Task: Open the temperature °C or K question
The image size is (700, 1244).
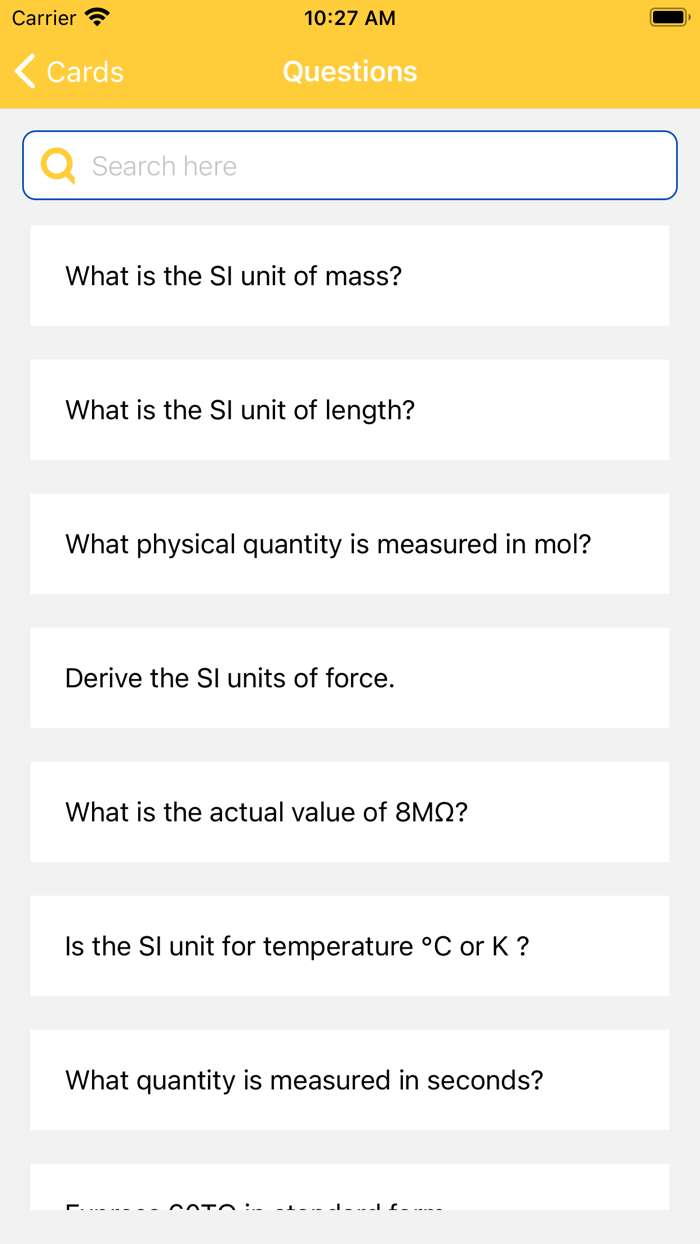Action: tap(349, 945)
